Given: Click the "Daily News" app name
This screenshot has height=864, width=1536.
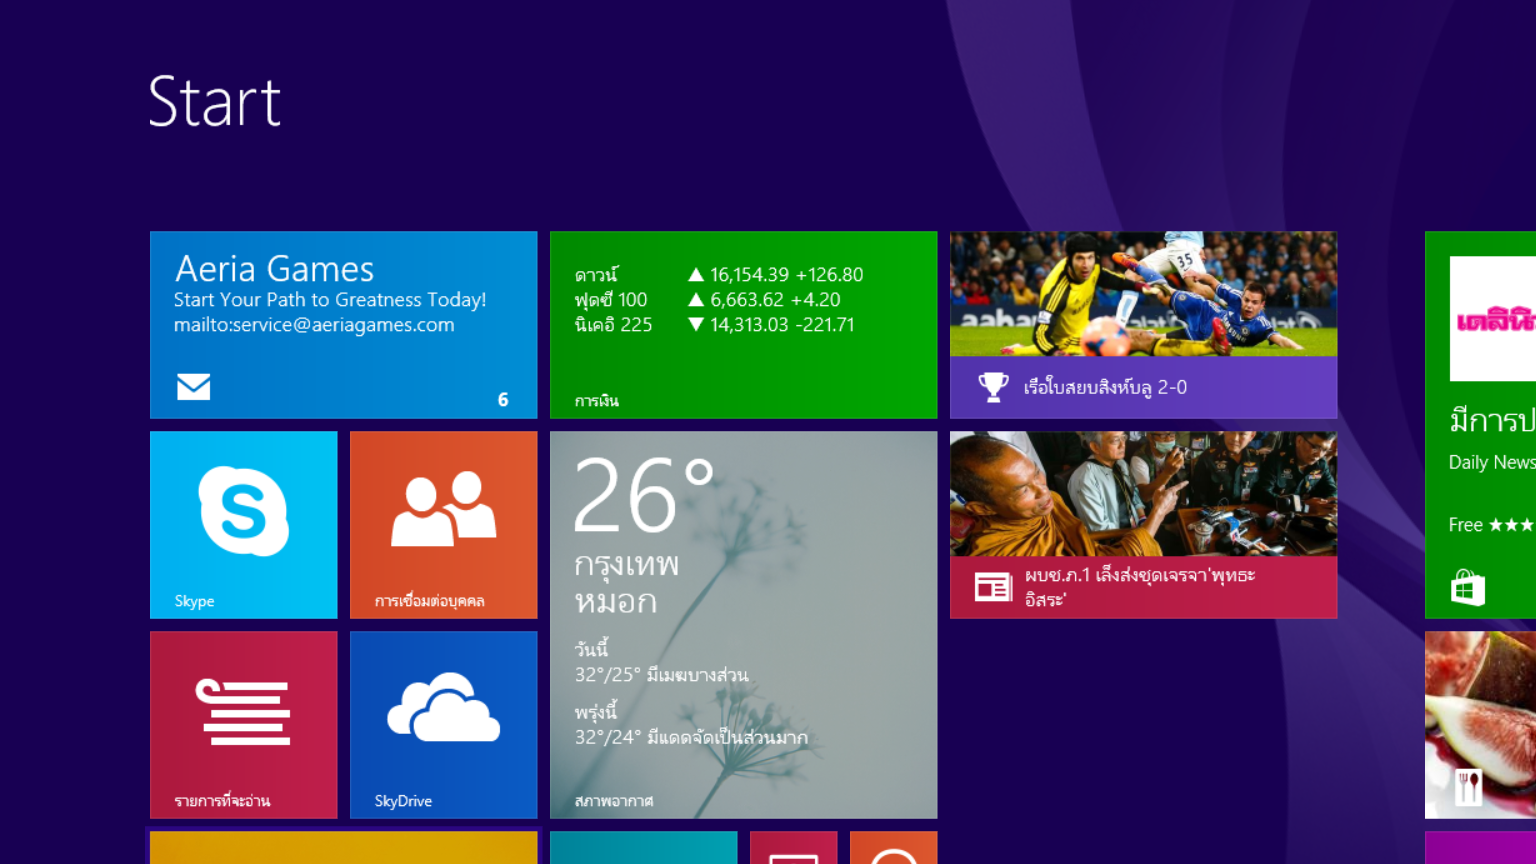Looking at the screenshot, I should coord(1492,462).
